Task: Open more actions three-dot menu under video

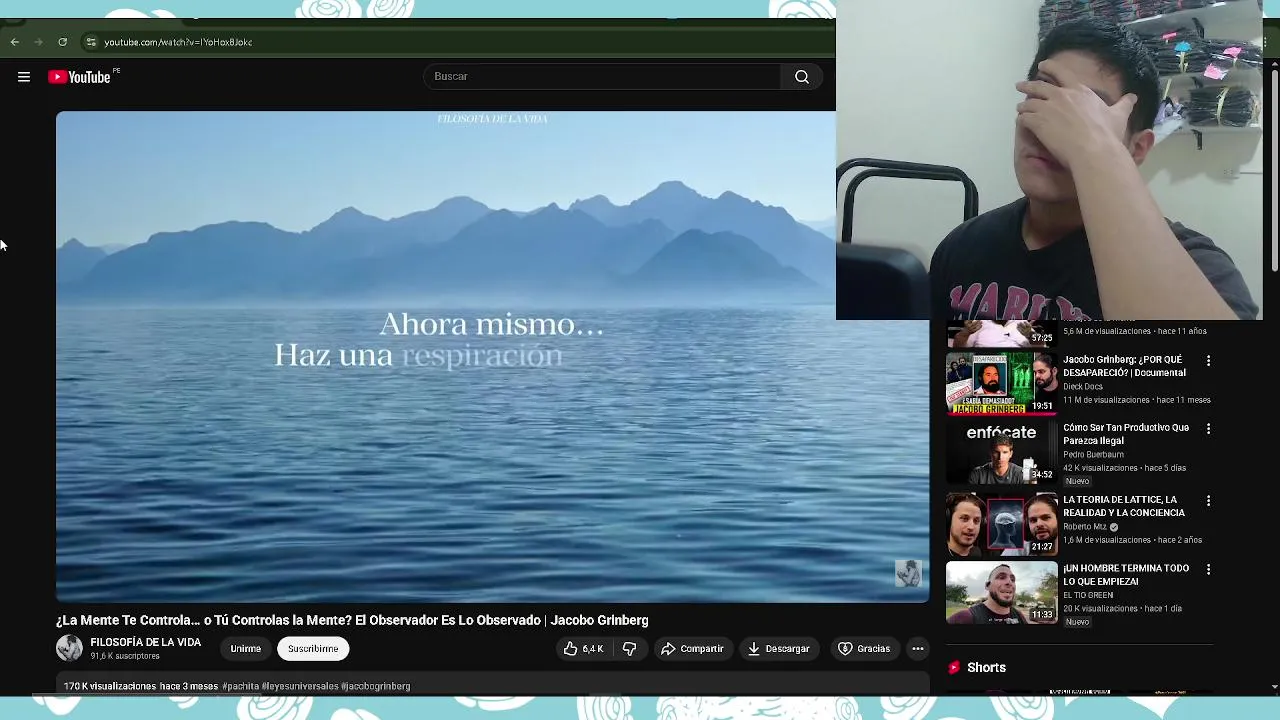Action: click(x=918, y=648)
